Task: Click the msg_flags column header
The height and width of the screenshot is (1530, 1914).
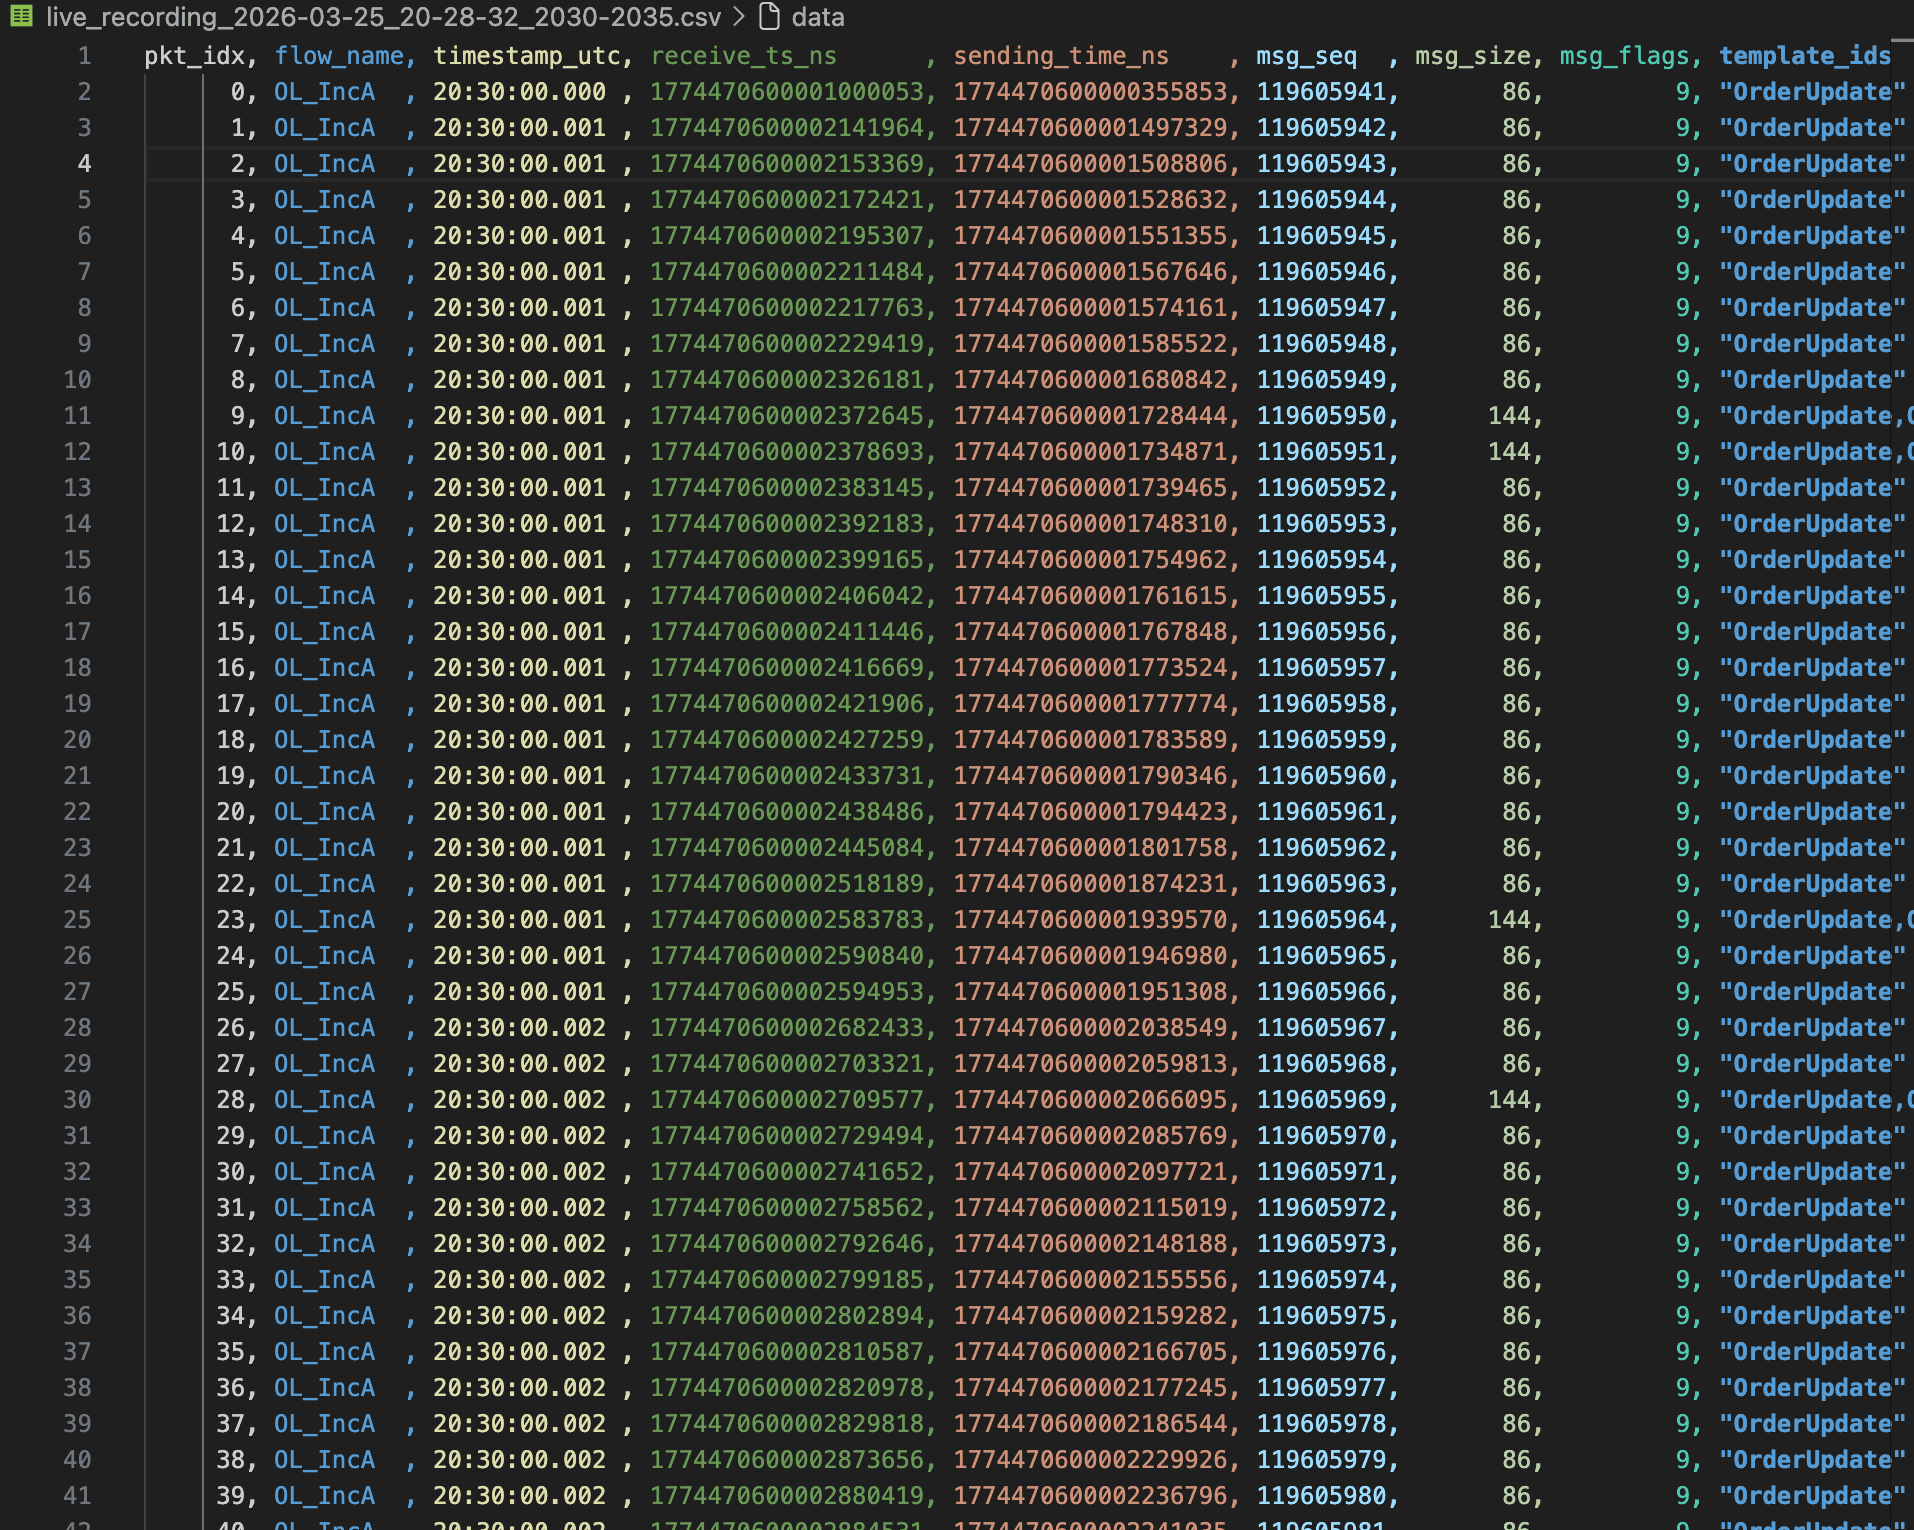Action: (x=1624, y=56)
